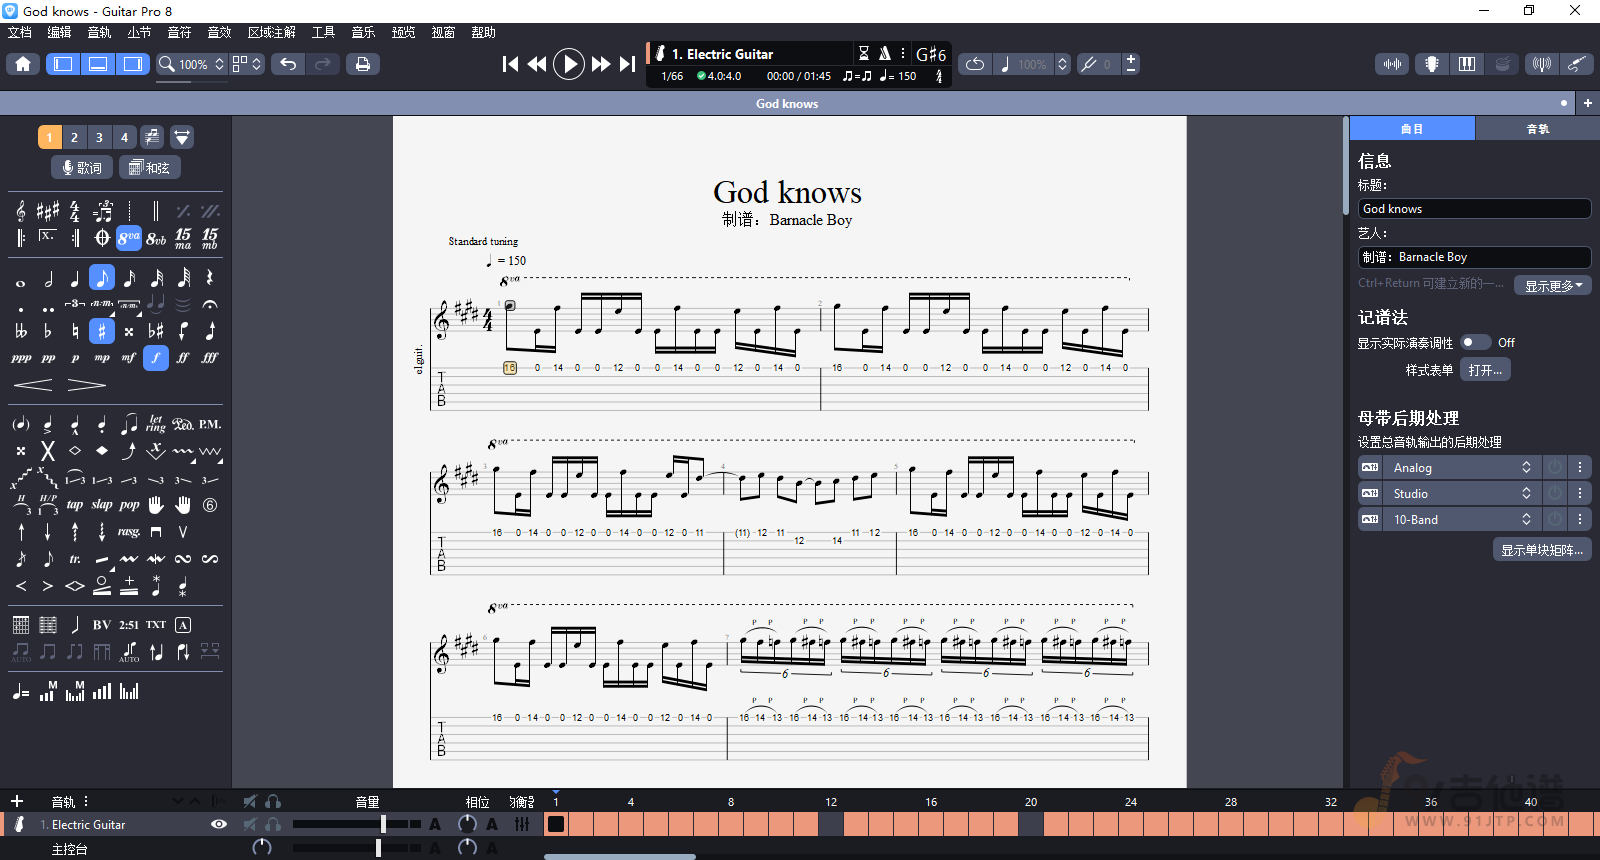Start playback with the play button
Image resolution: width=1600 pixels, height=860 pixels.
click(569, 64)
